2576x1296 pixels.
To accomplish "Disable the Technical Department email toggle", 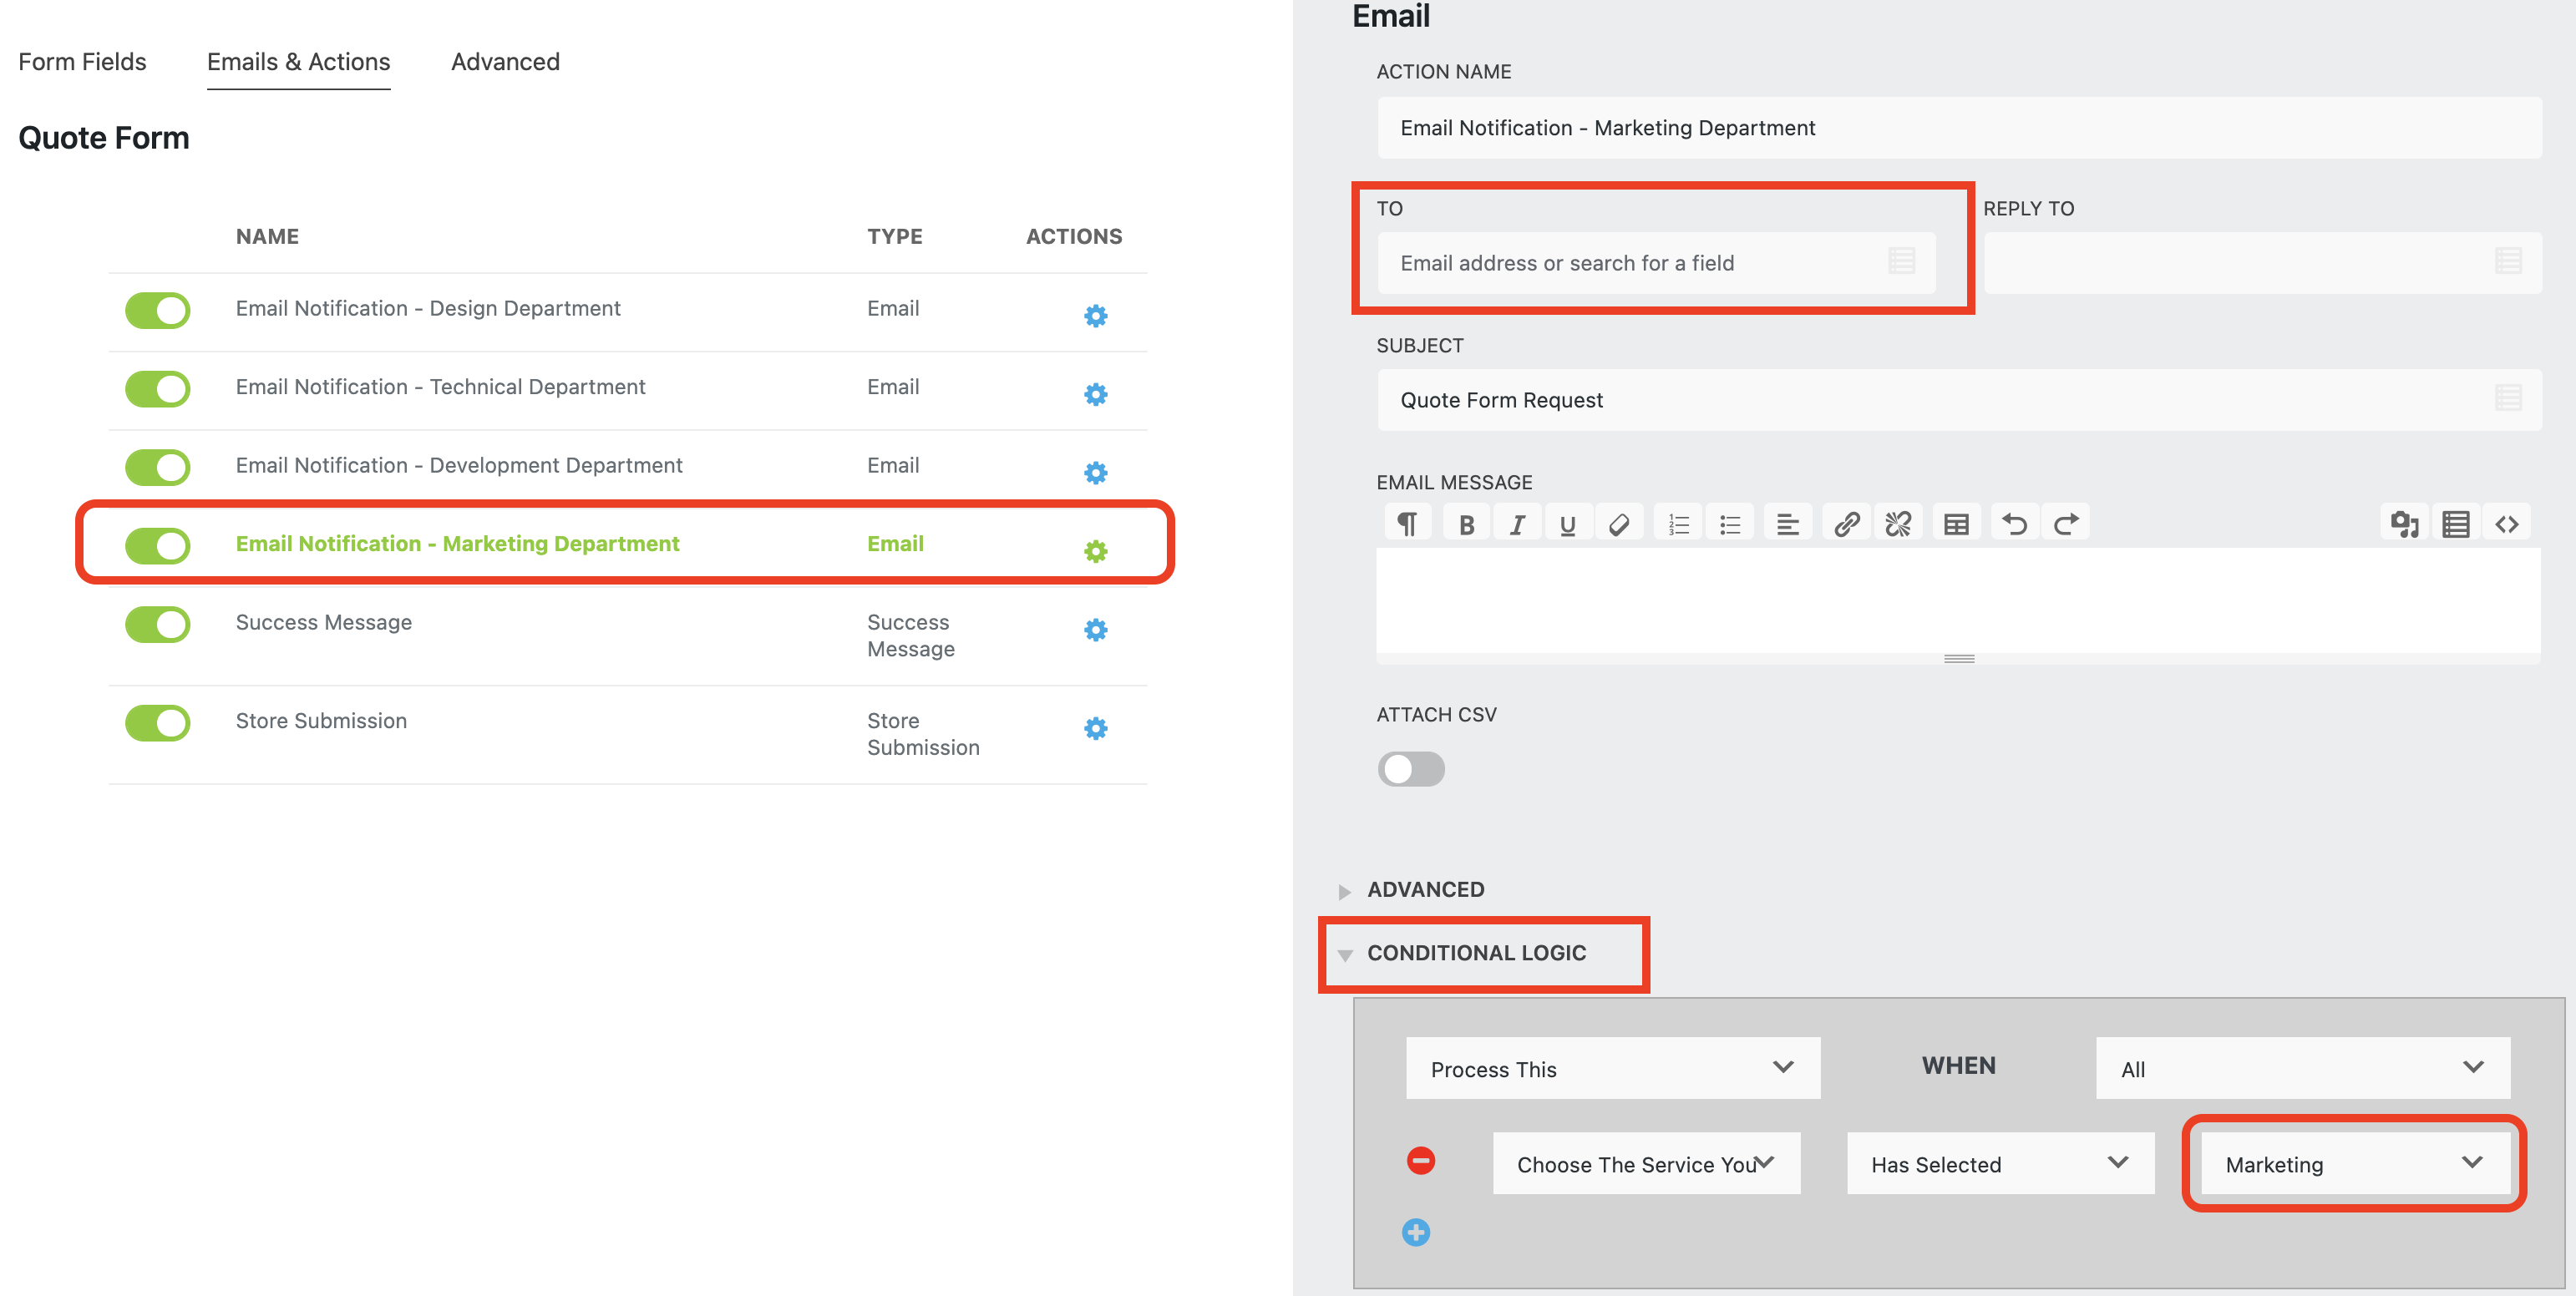I will tap(157, 388).
